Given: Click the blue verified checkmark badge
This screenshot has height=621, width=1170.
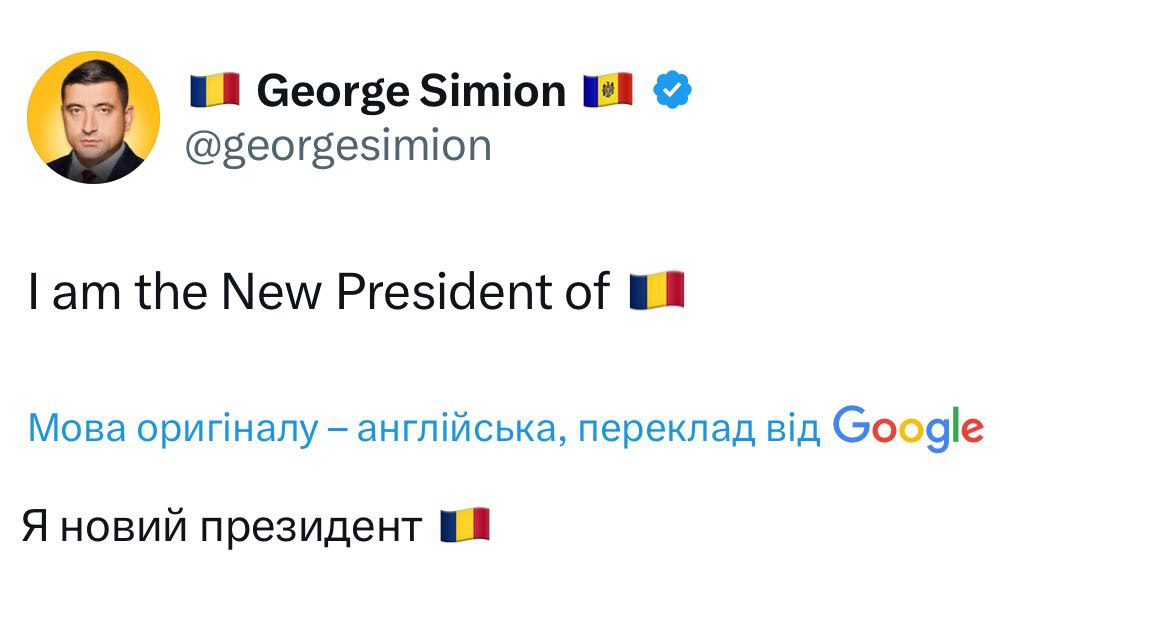Looking at the screenshot, I should click(673, 92).
